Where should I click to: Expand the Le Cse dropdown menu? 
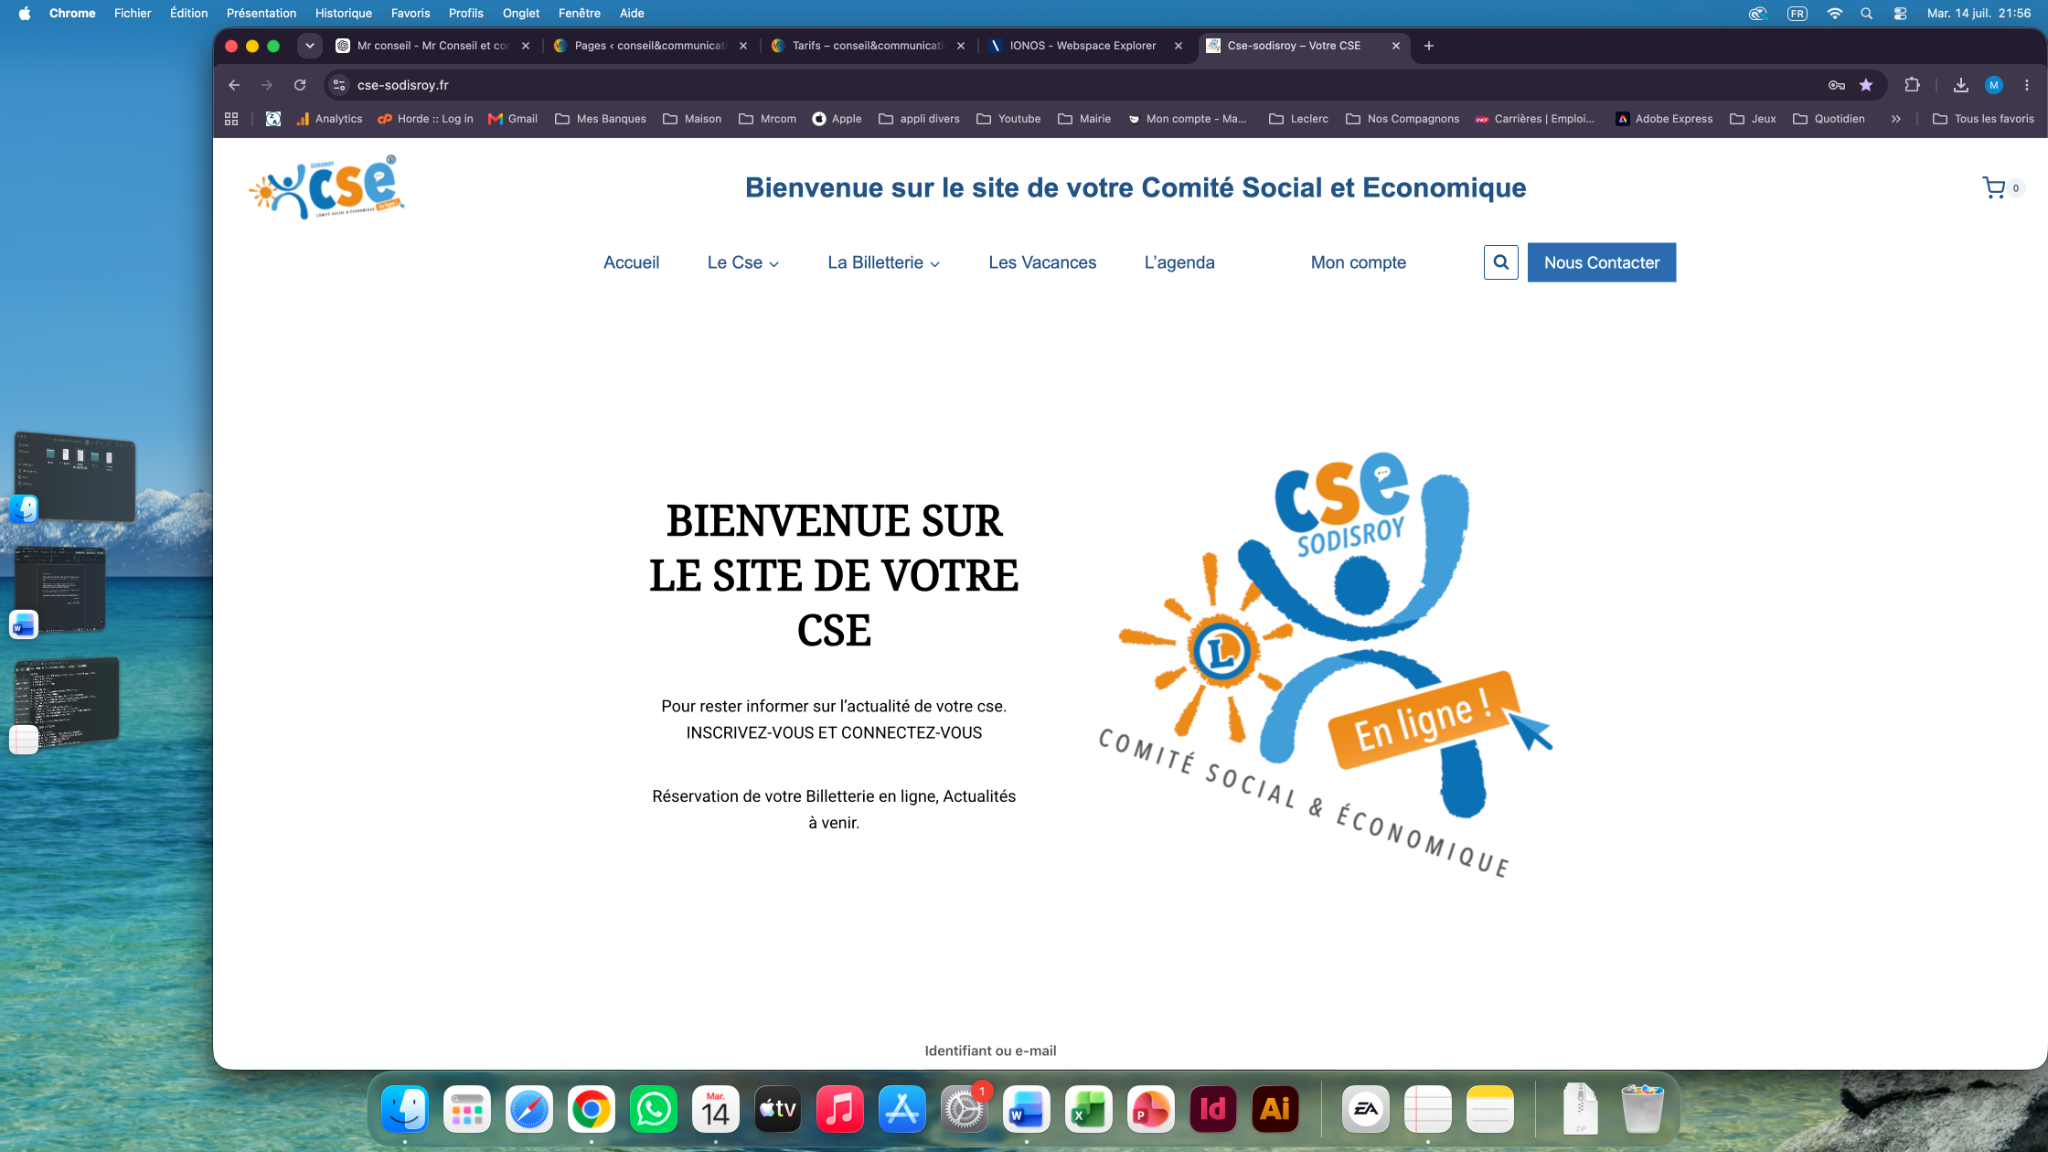[742, 262]
